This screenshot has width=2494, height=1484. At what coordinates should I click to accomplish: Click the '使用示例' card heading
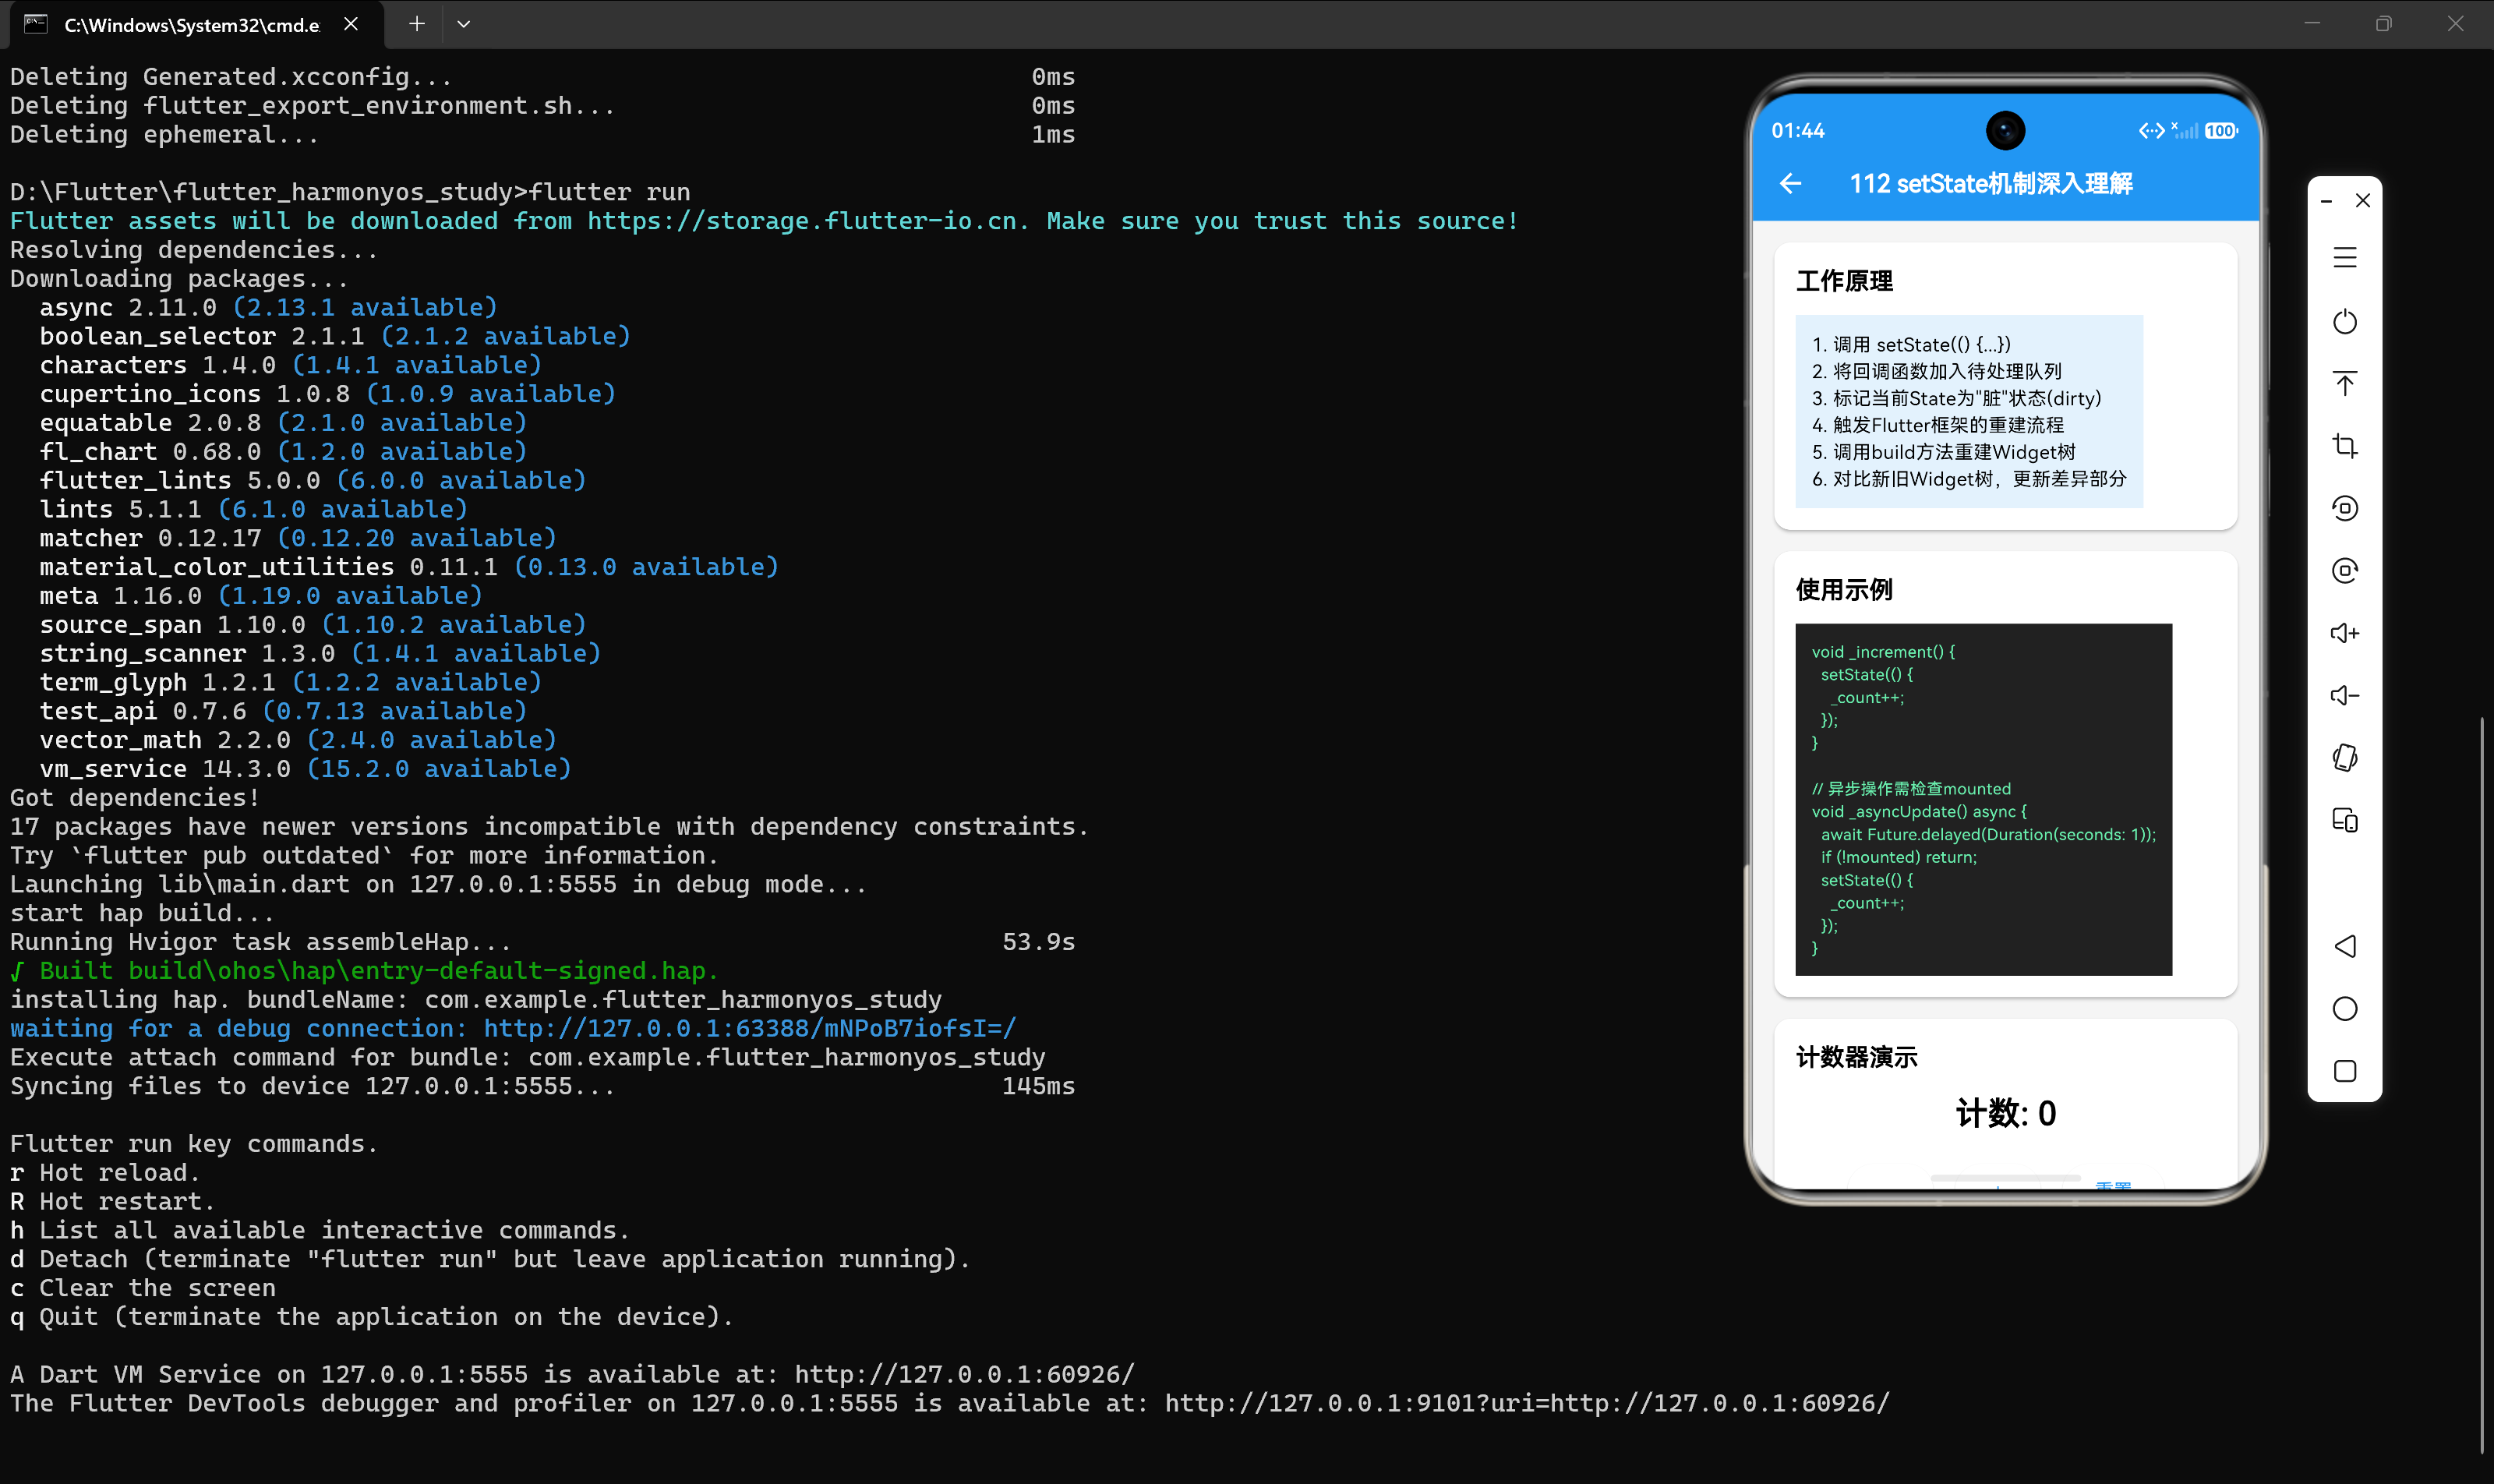click(x=1844, y=590)
